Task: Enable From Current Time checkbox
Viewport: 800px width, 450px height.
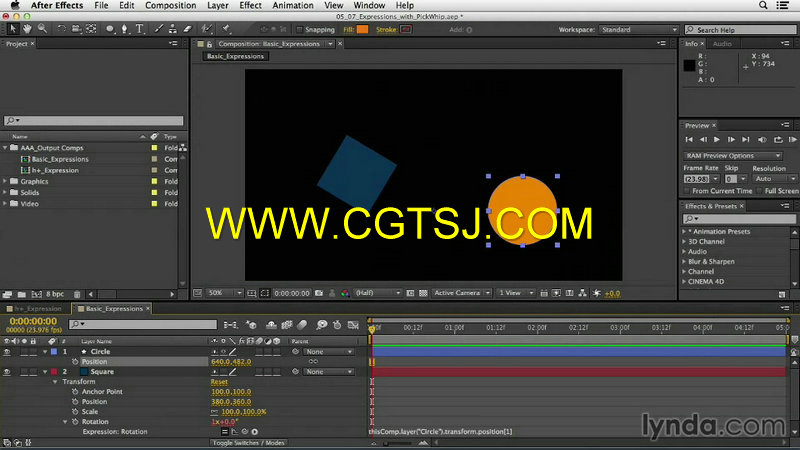Action: coord(687,191)
